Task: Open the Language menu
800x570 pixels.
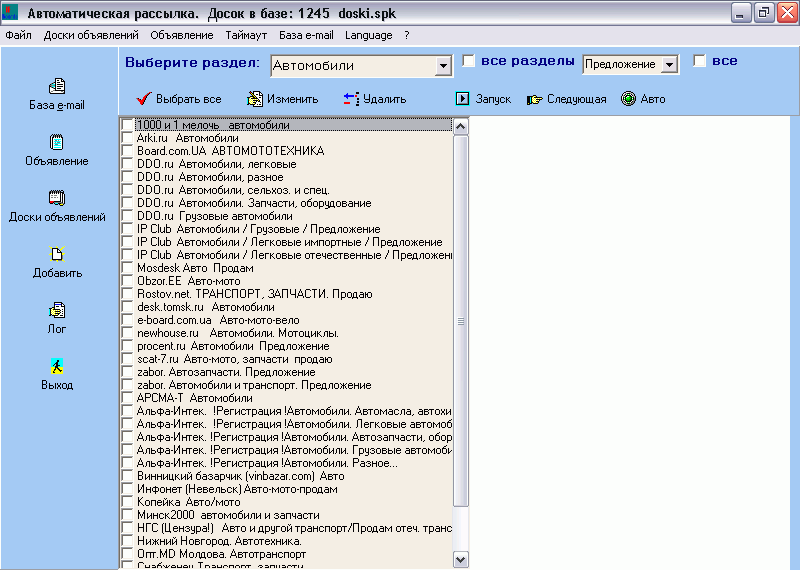Action: 368,35
